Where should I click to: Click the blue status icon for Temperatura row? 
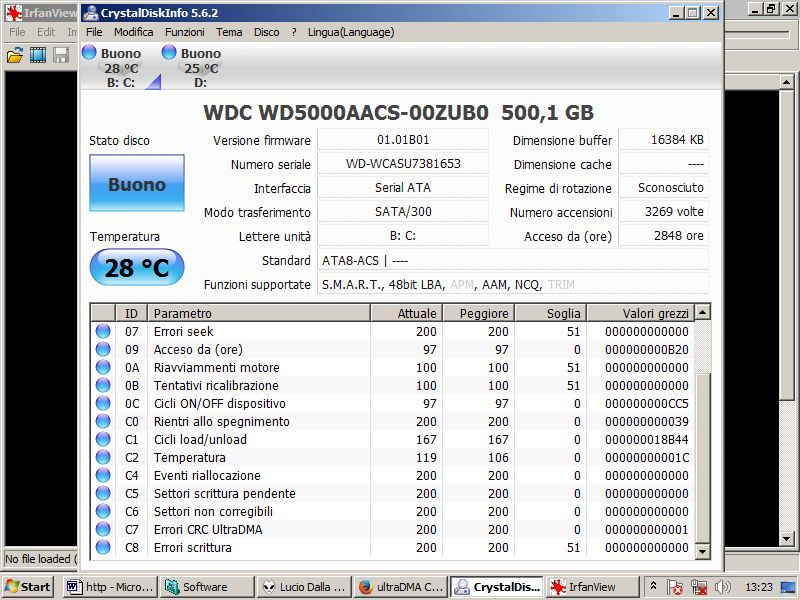[x=103, y=458]
